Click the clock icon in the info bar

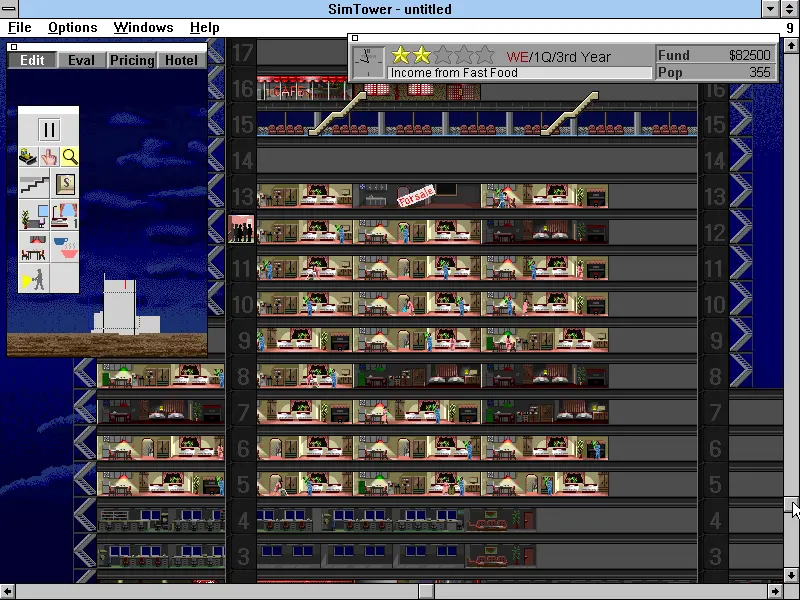[368, 62]
